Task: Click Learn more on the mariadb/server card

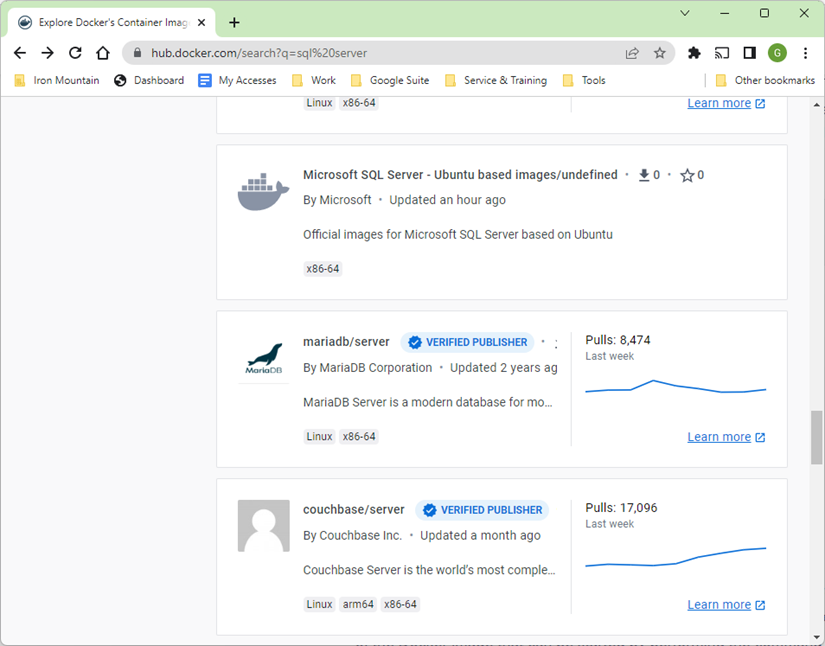Action: (x=719, y=436)
